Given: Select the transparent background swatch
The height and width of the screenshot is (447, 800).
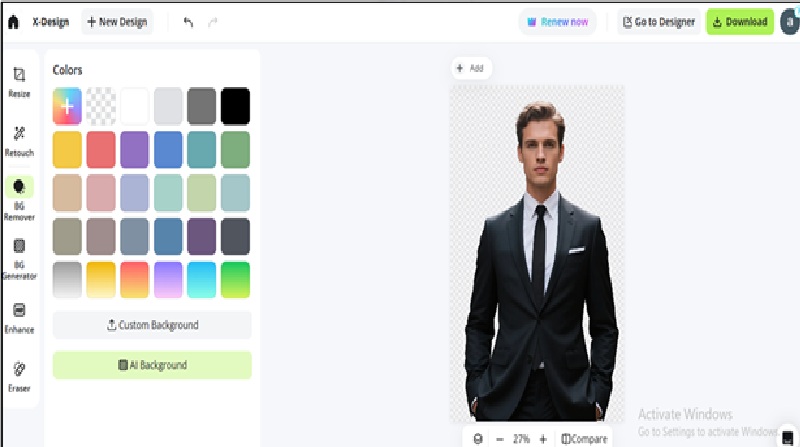Looking at the screenshot, I should tap(101, 105).
